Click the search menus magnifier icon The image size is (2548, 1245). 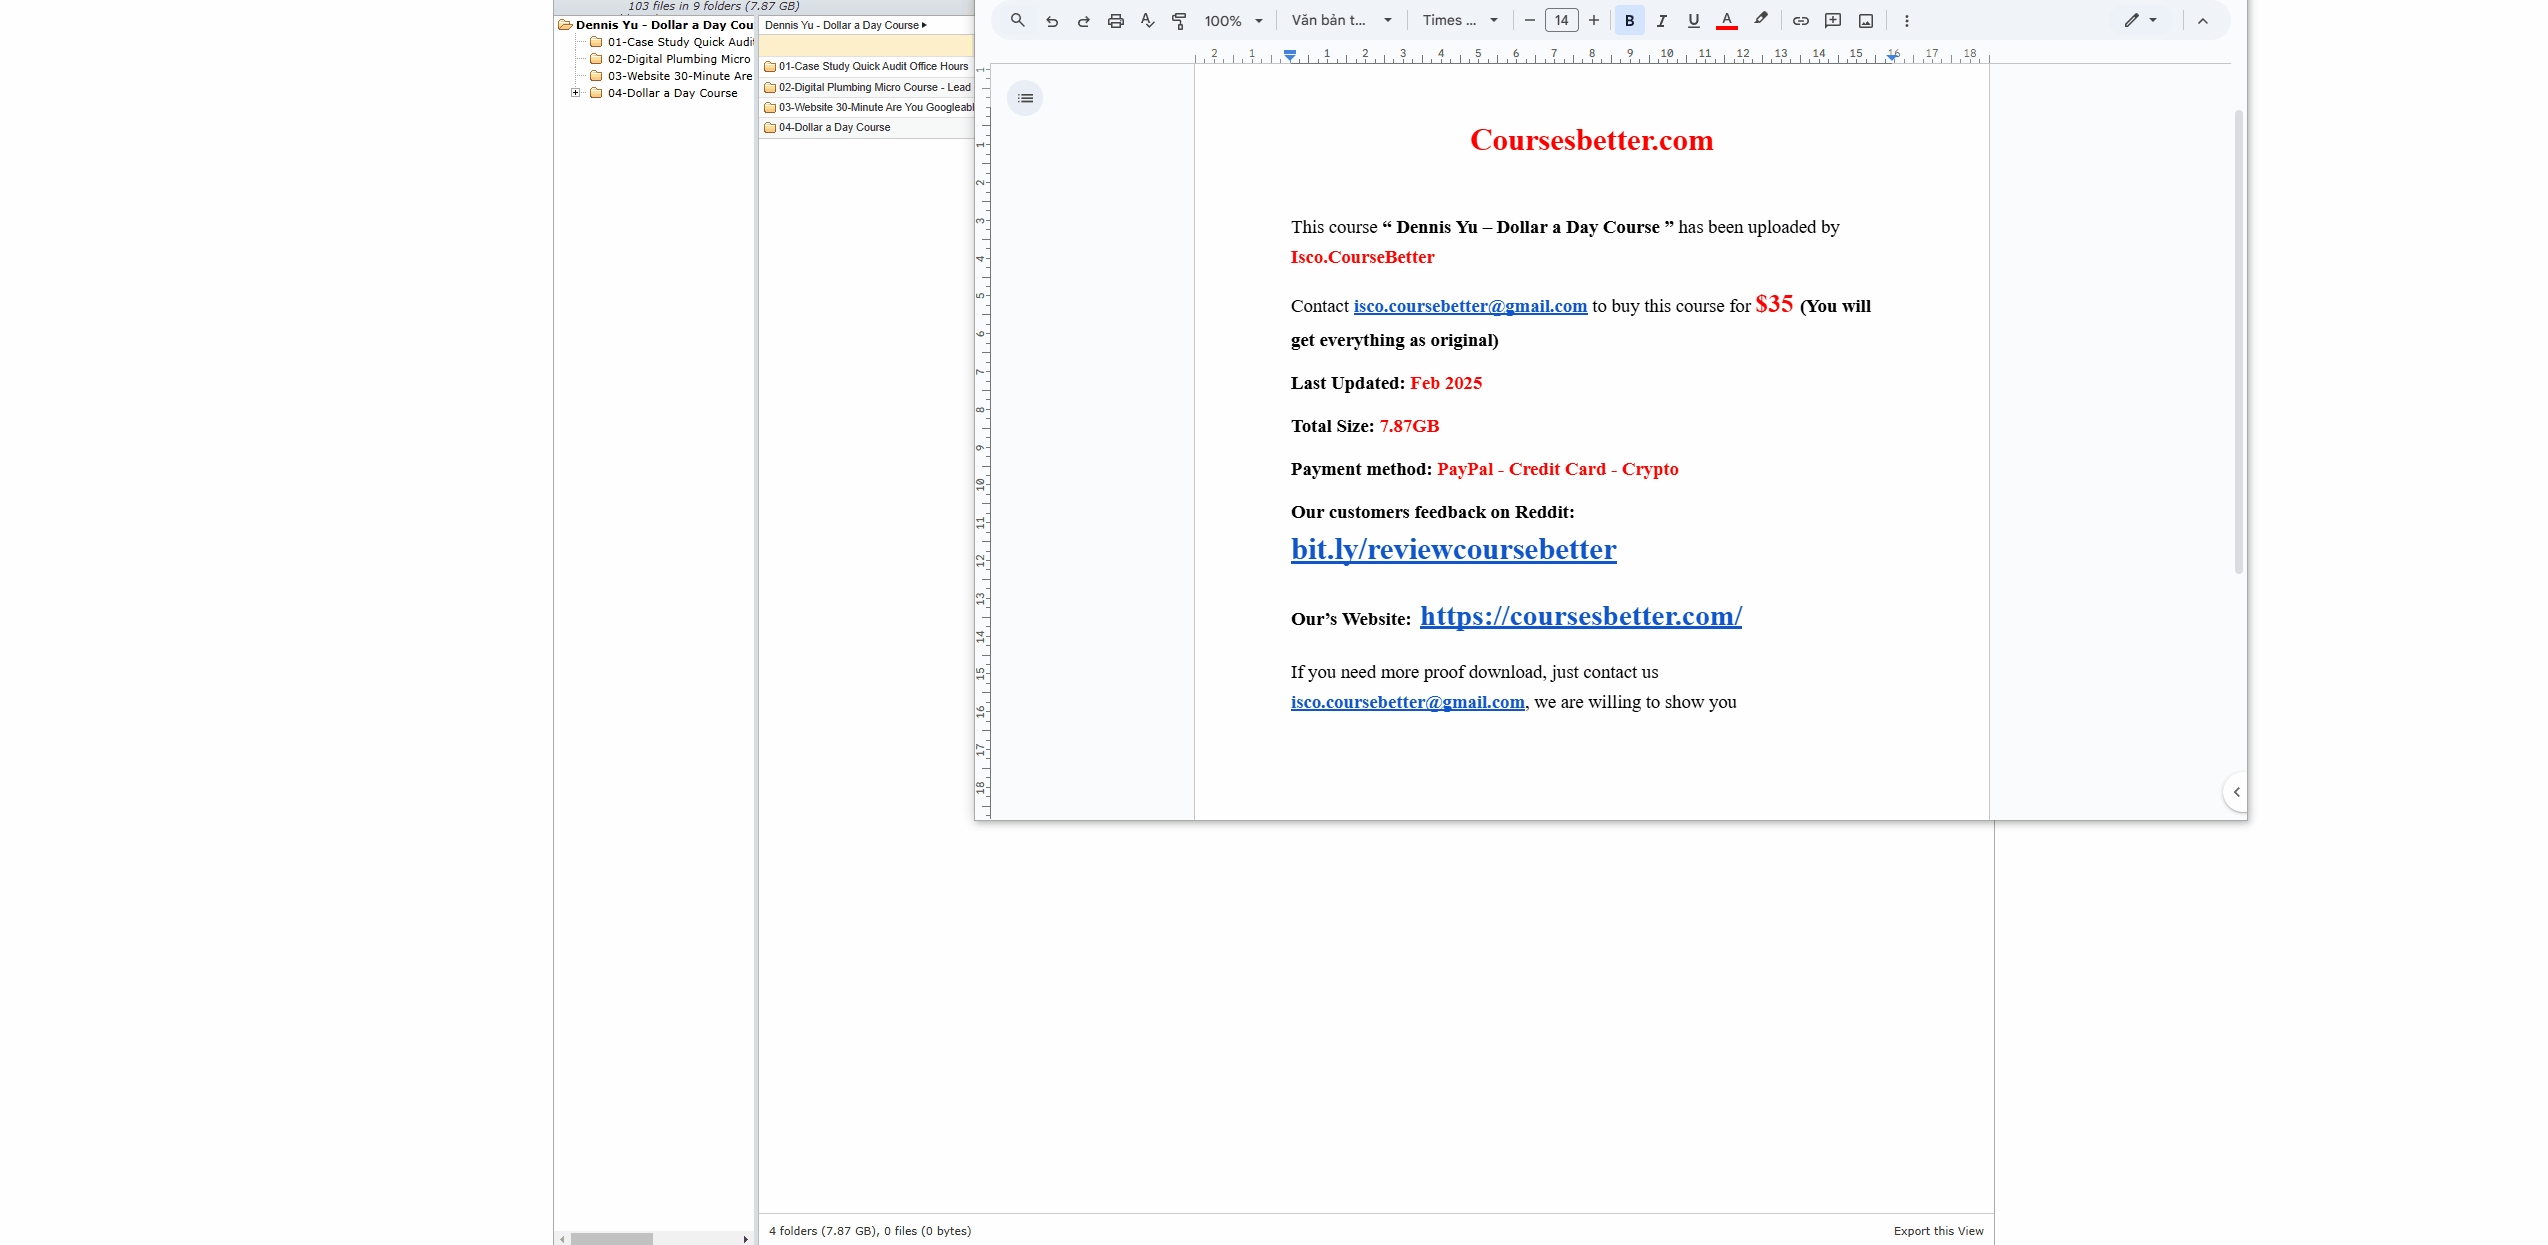[x=1017, y=20]
